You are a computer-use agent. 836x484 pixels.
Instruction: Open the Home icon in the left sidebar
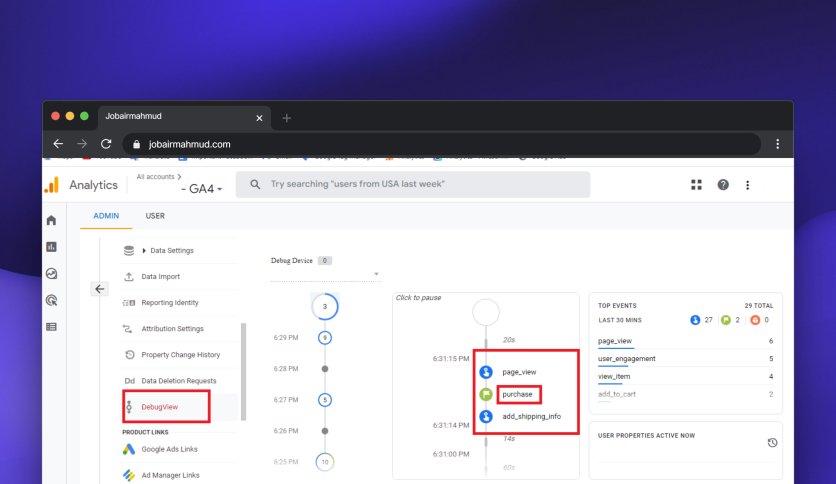point(51,220)
